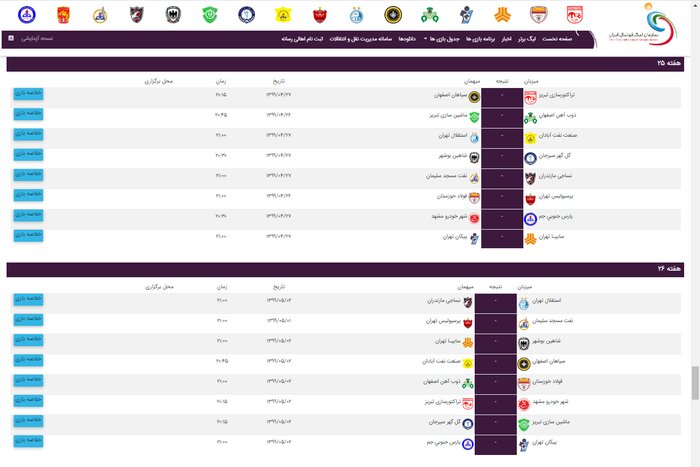Open Naft Masjed Soleyman logo in top team bar
This screenshot has width=700, height=467.
[x=100, y=15]
